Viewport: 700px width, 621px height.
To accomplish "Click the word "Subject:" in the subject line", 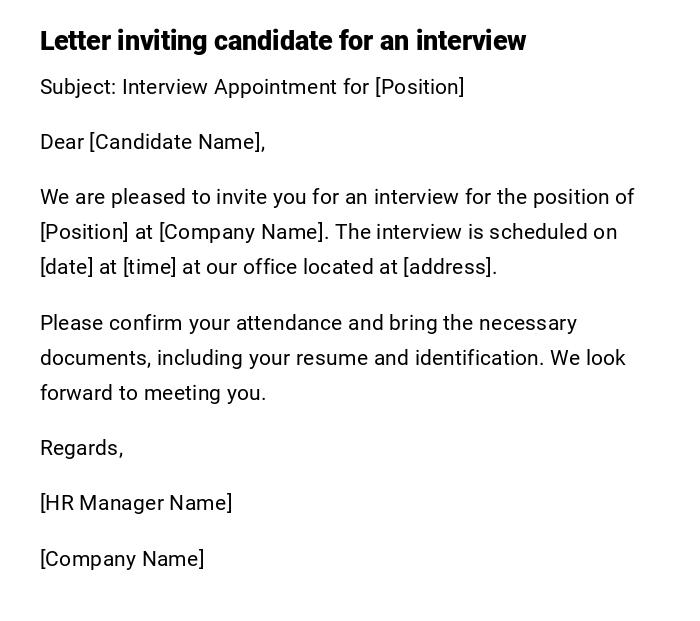I will pyautogui.click(x=78, y=87).
